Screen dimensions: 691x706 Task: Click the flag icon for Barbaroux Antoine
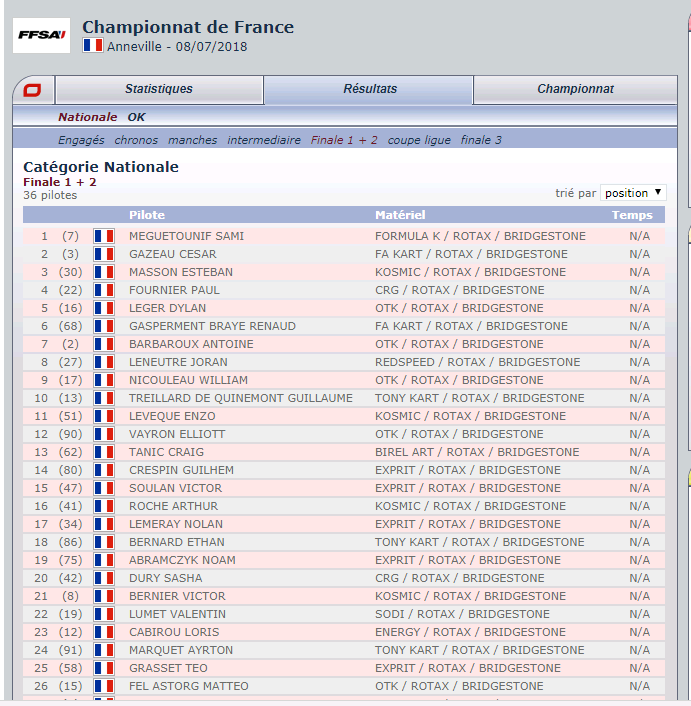pyautogui.click(x=104, y=344)
